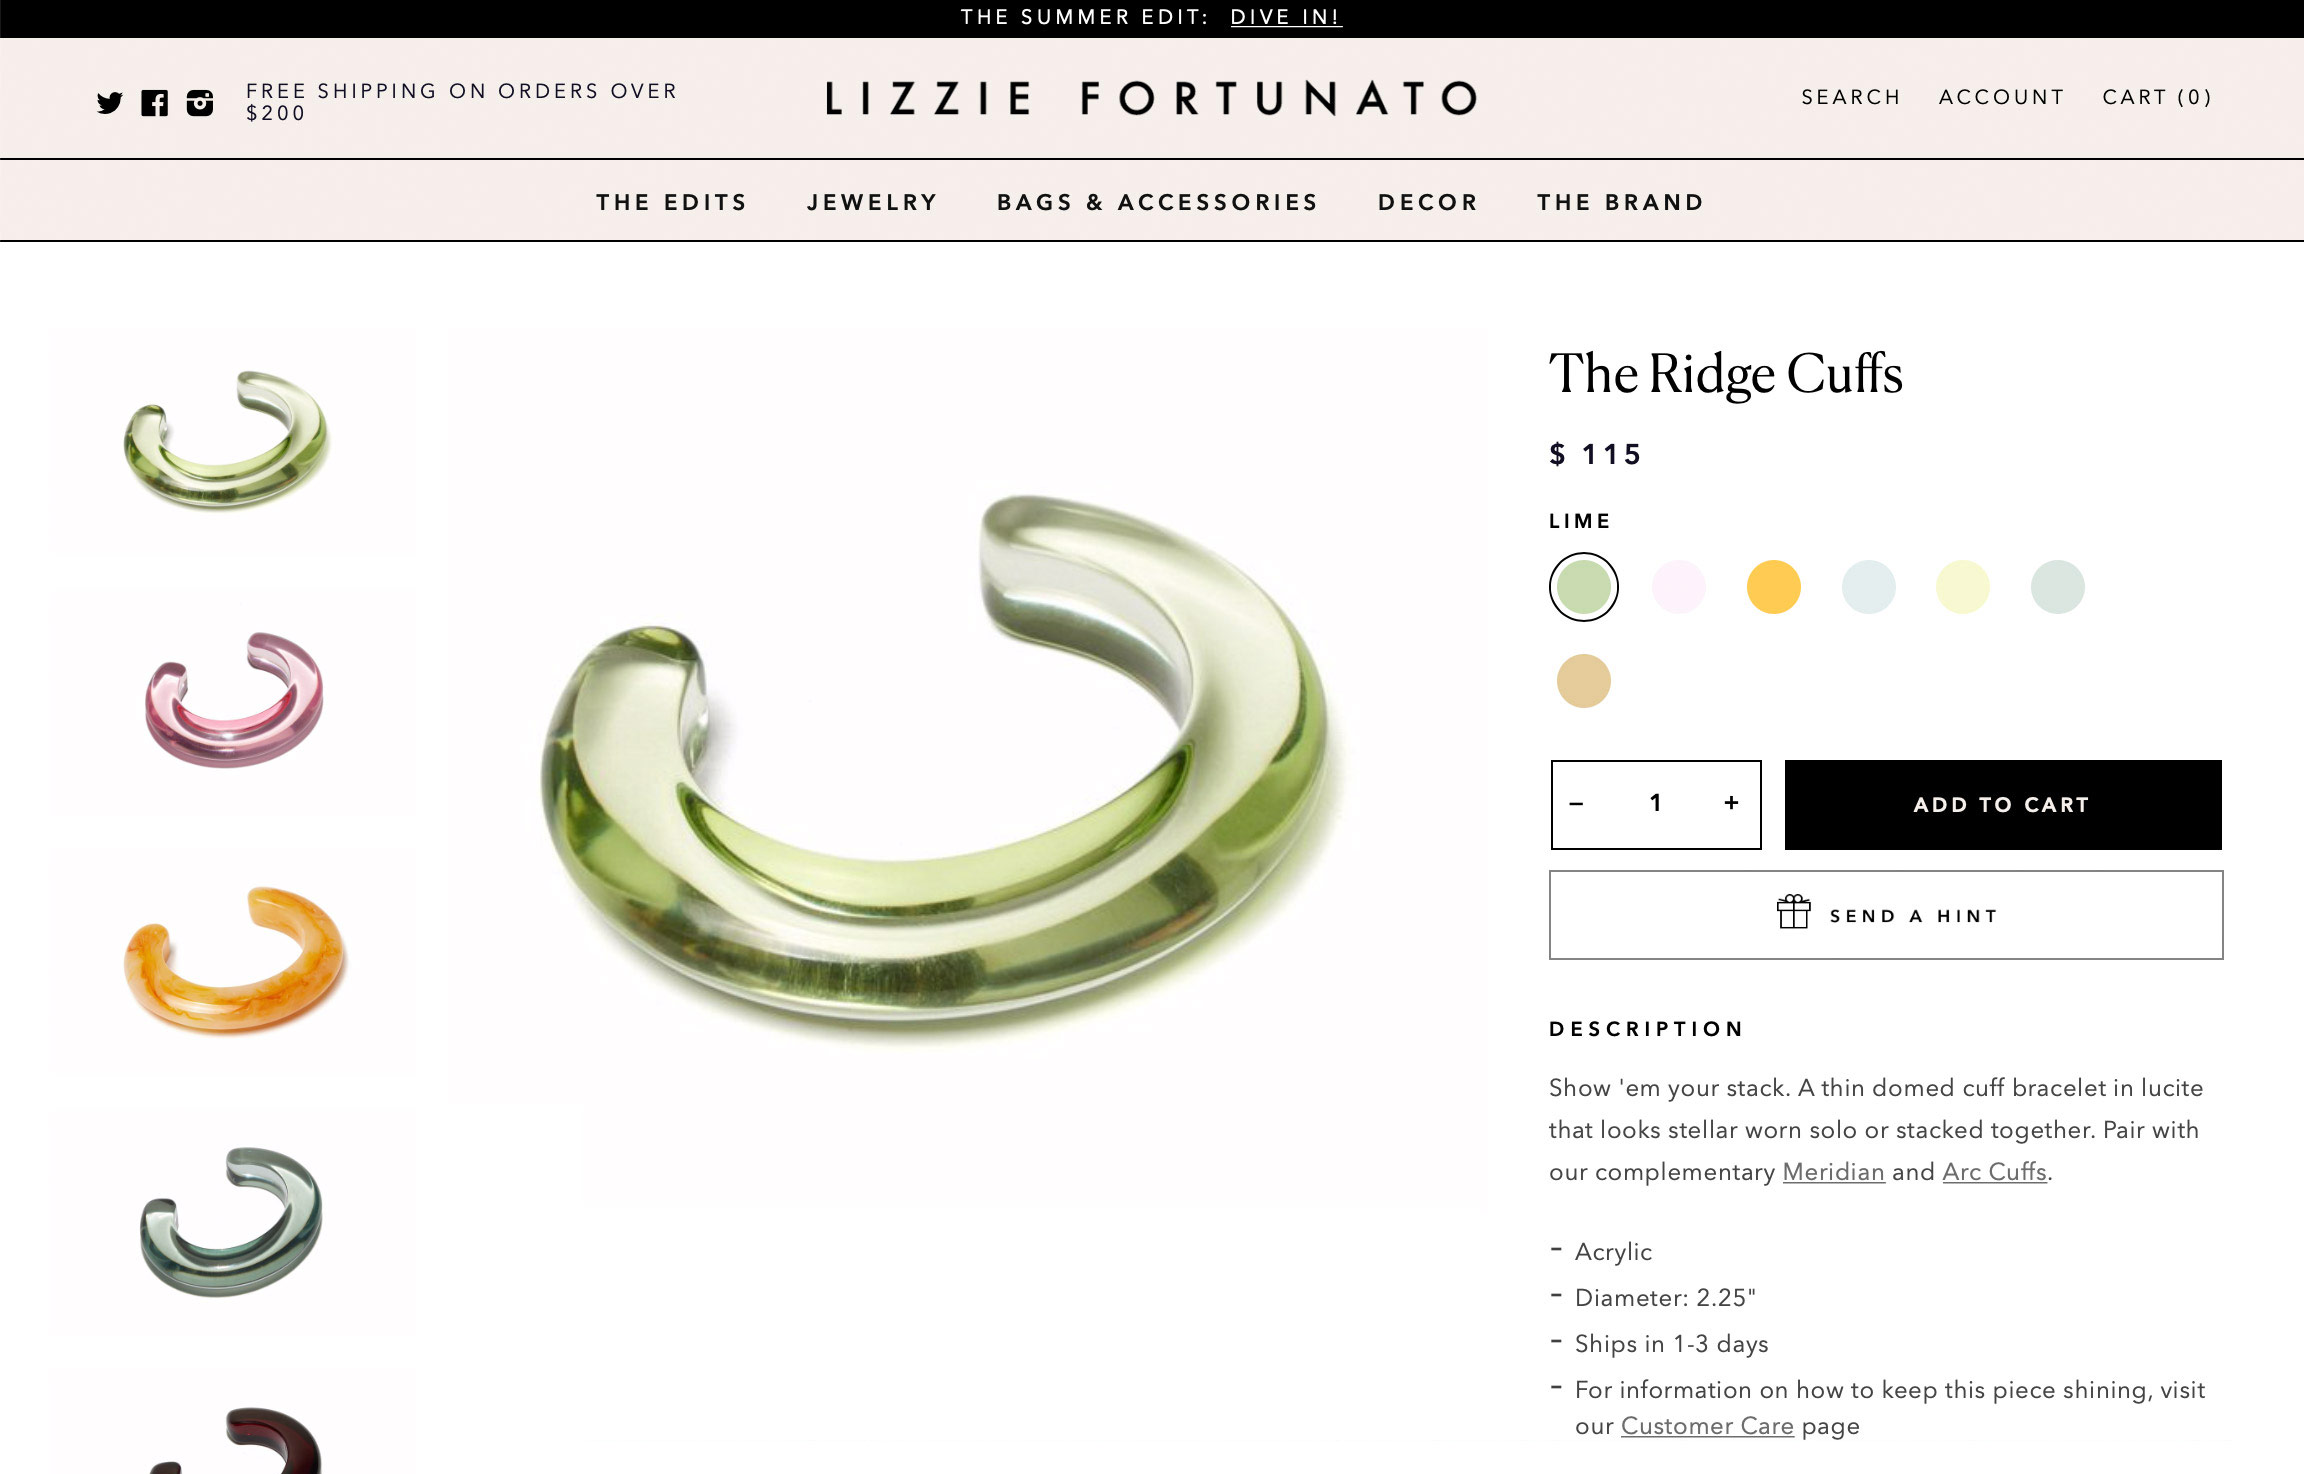Open the Jewelry menu
The height and width of the screenshot is (1474, 2304).
(872, 202)
